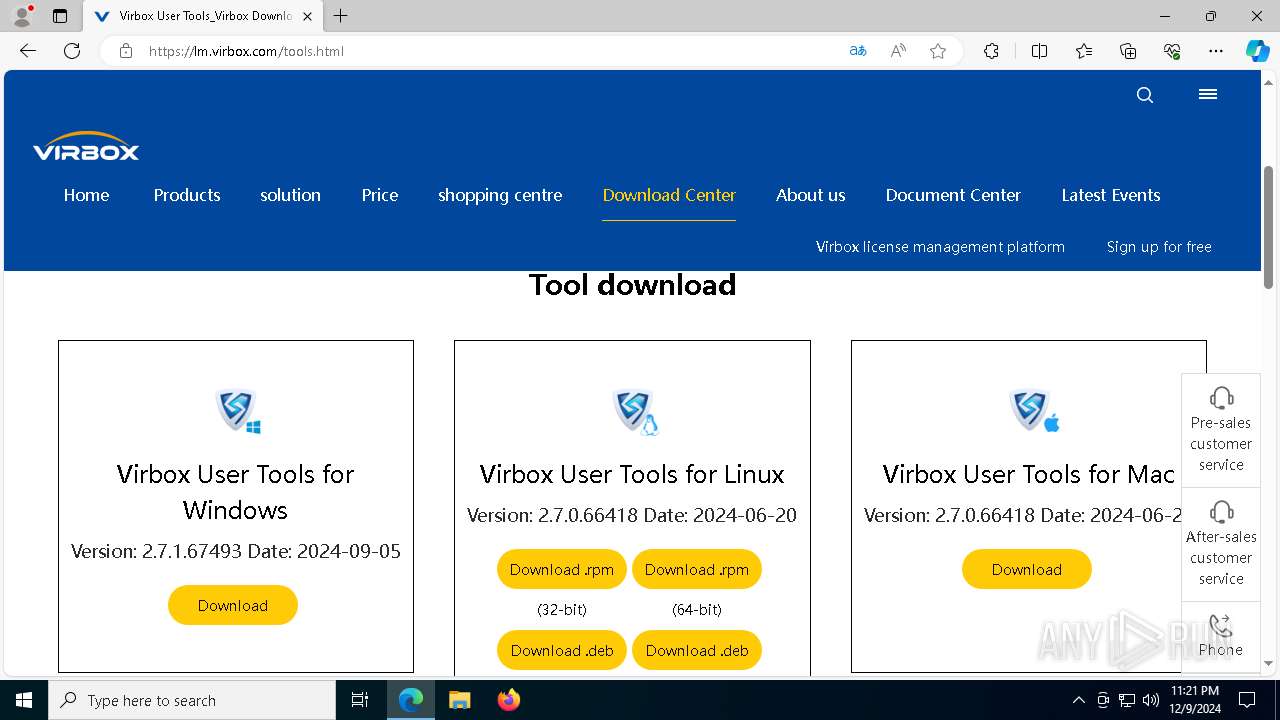Screen dimensions: 1280x720
Task: Click the Mac apple shield icon
Action: point(1033,410)
